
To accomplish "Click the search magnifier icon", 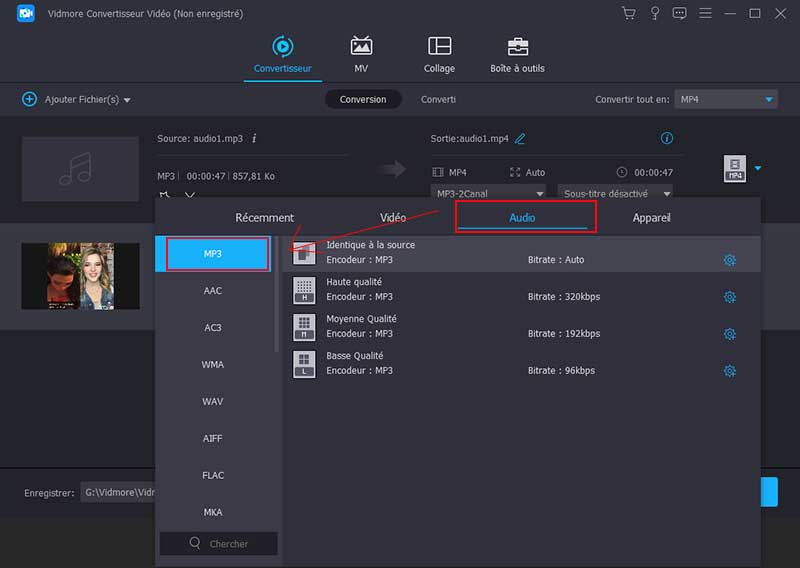I will pyautogui.click(x=195, y=543).
